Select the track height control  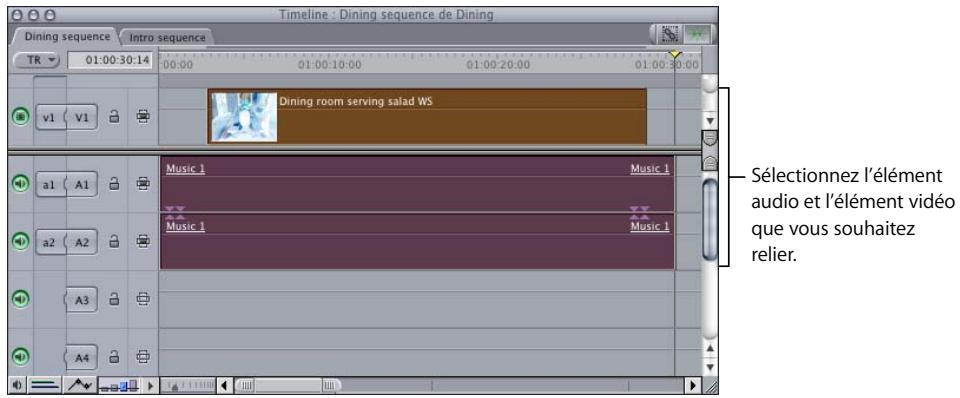pos(119,385)
